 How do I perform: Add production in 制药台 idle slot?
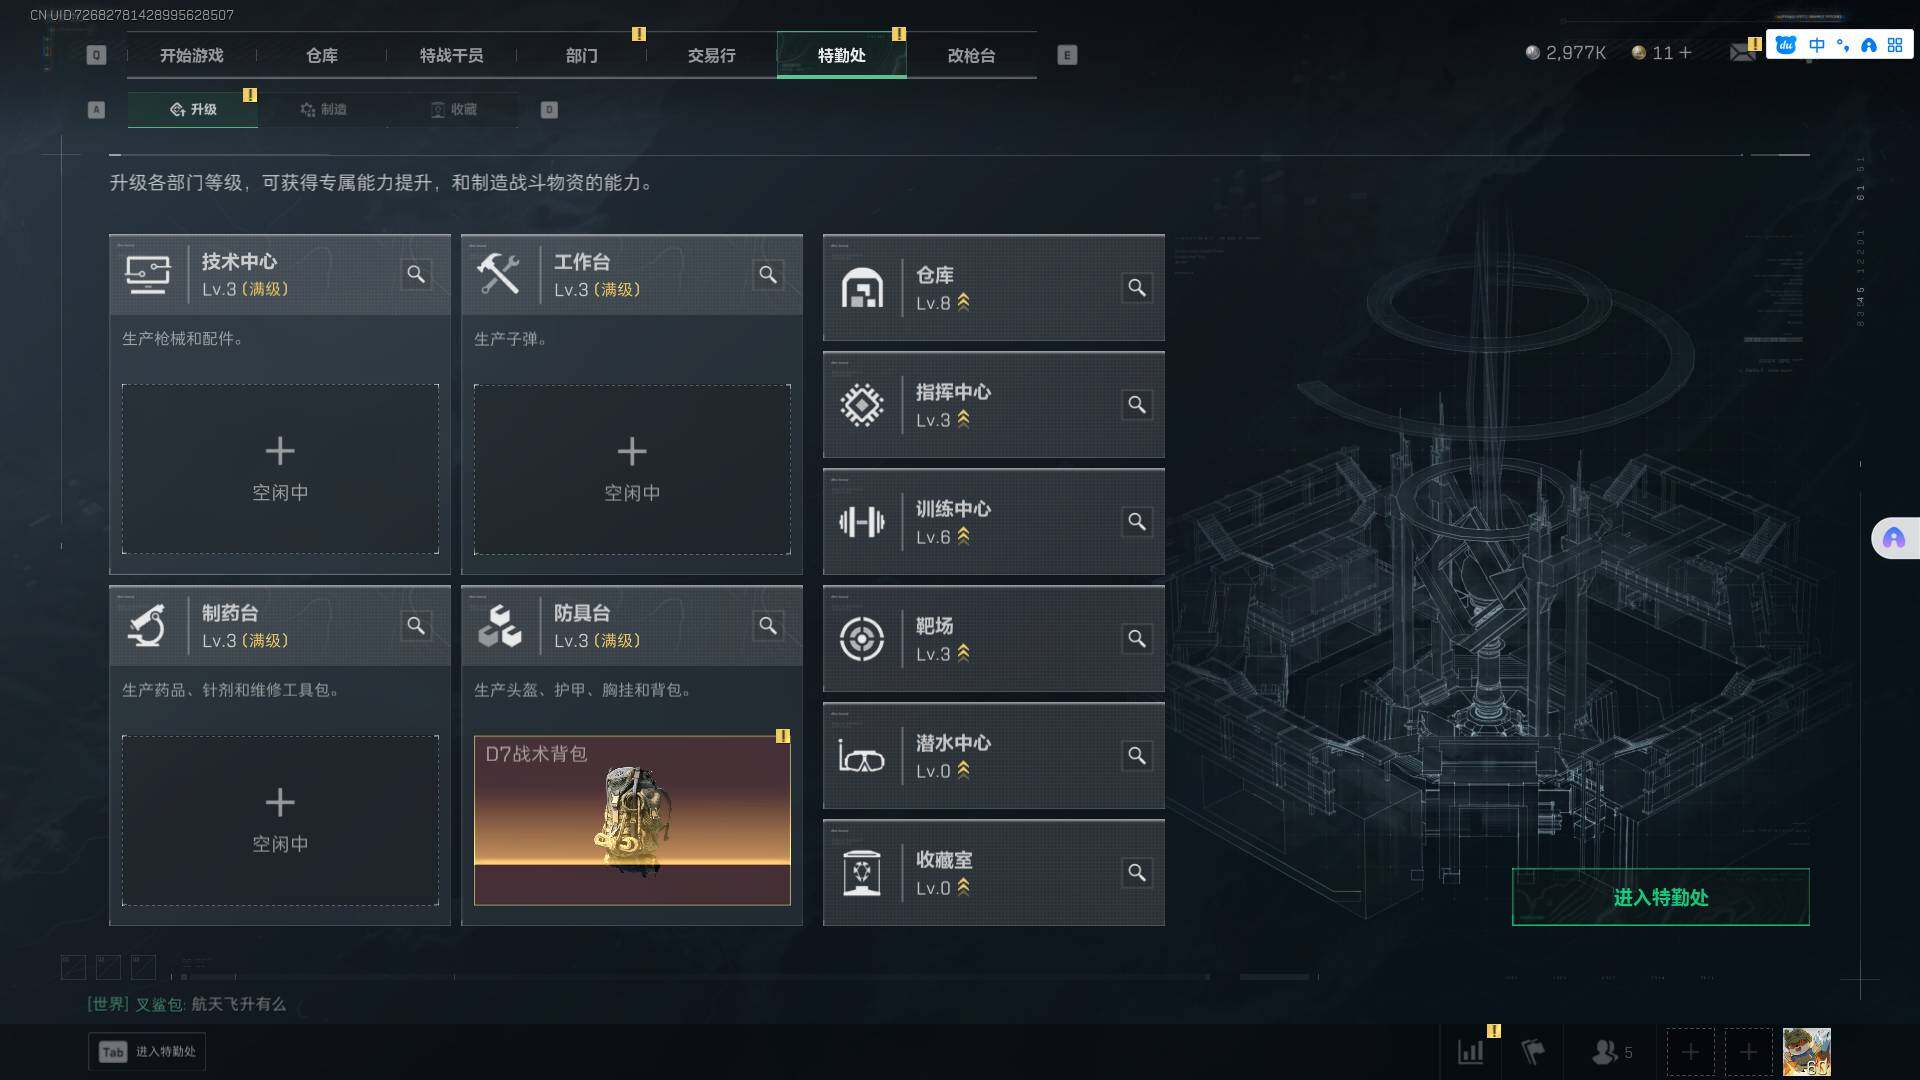(280, 821)
